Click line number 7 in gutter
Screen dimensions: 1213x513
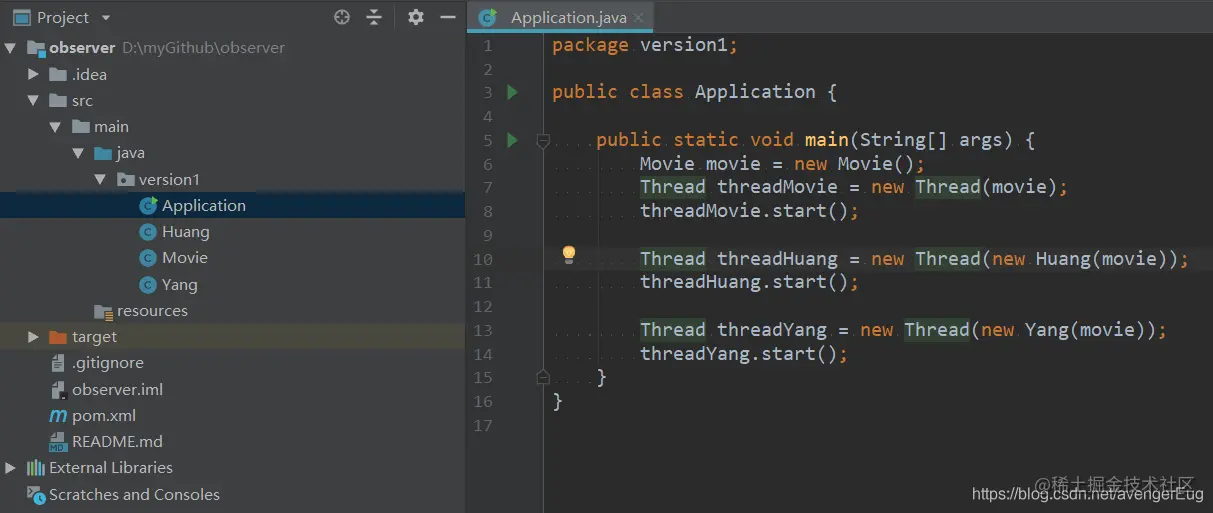point(487,188)
